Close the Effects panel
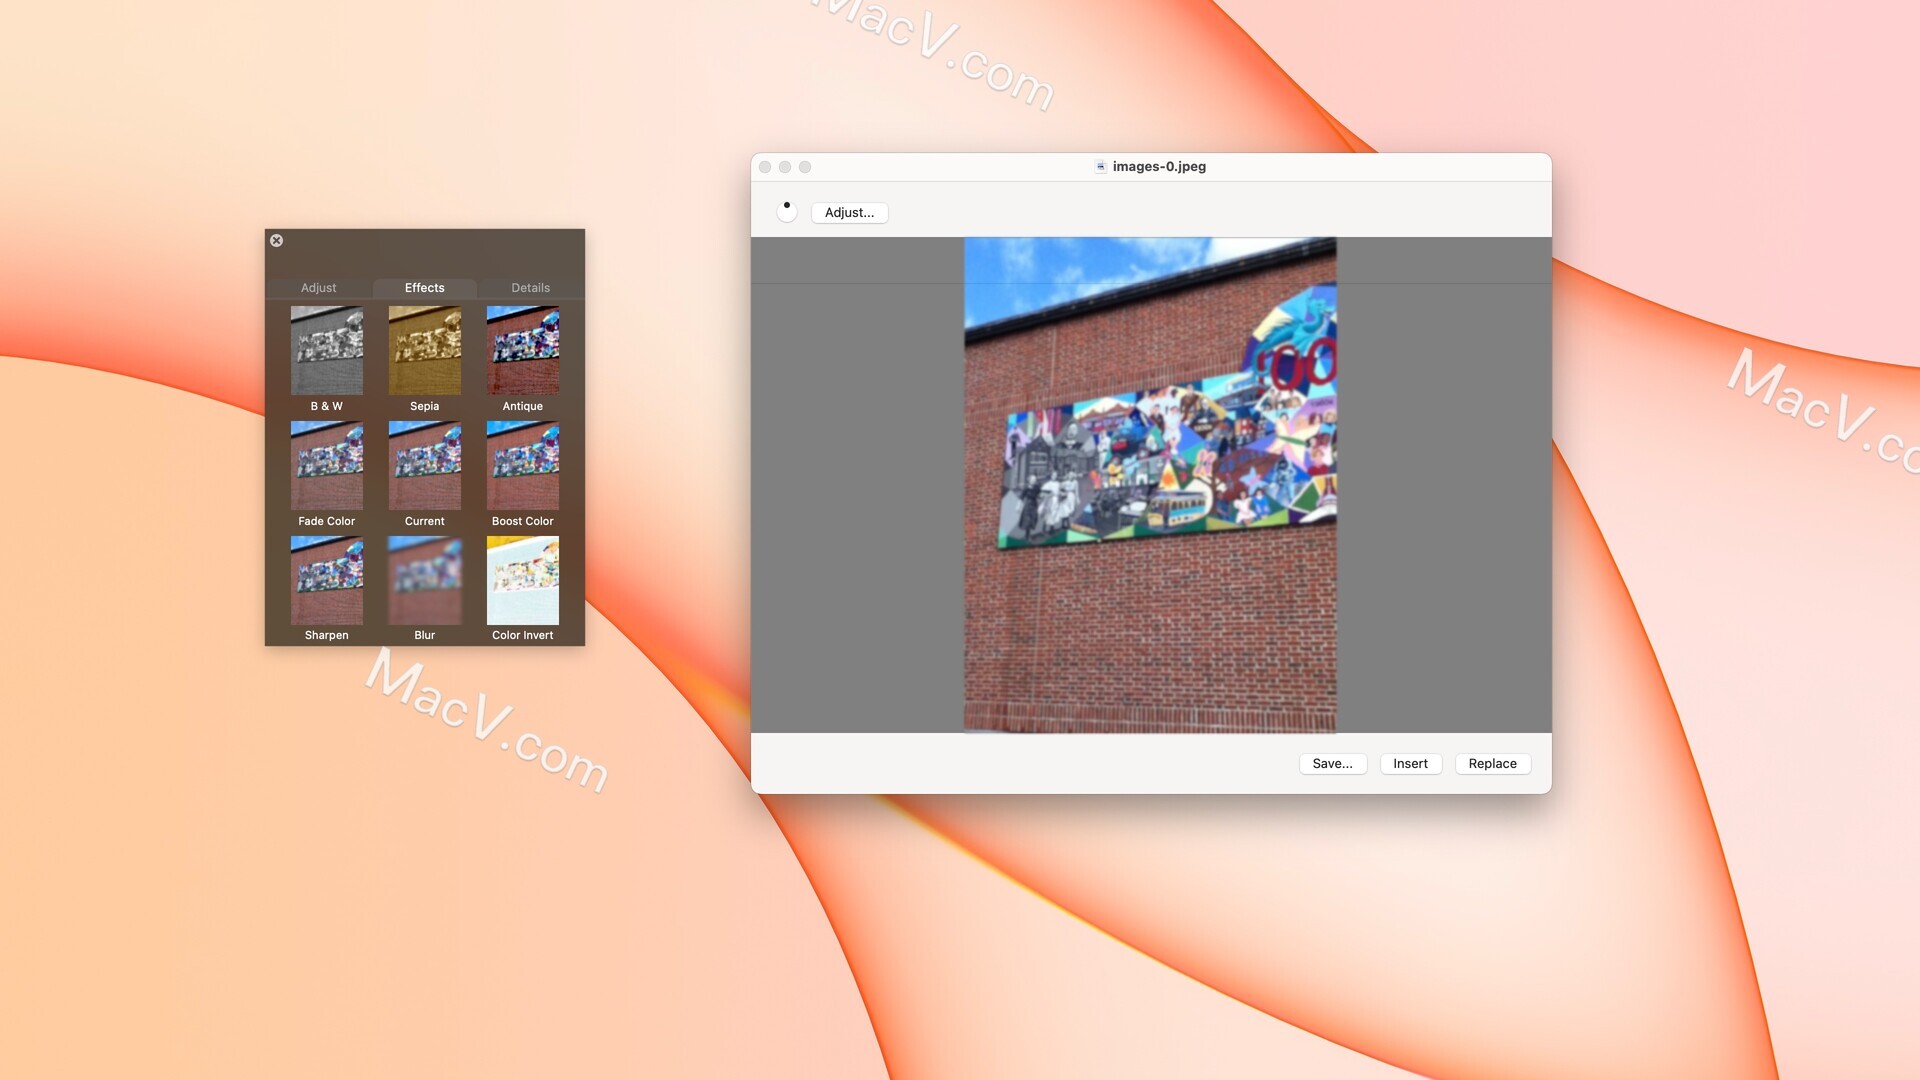 click(277, 239)
